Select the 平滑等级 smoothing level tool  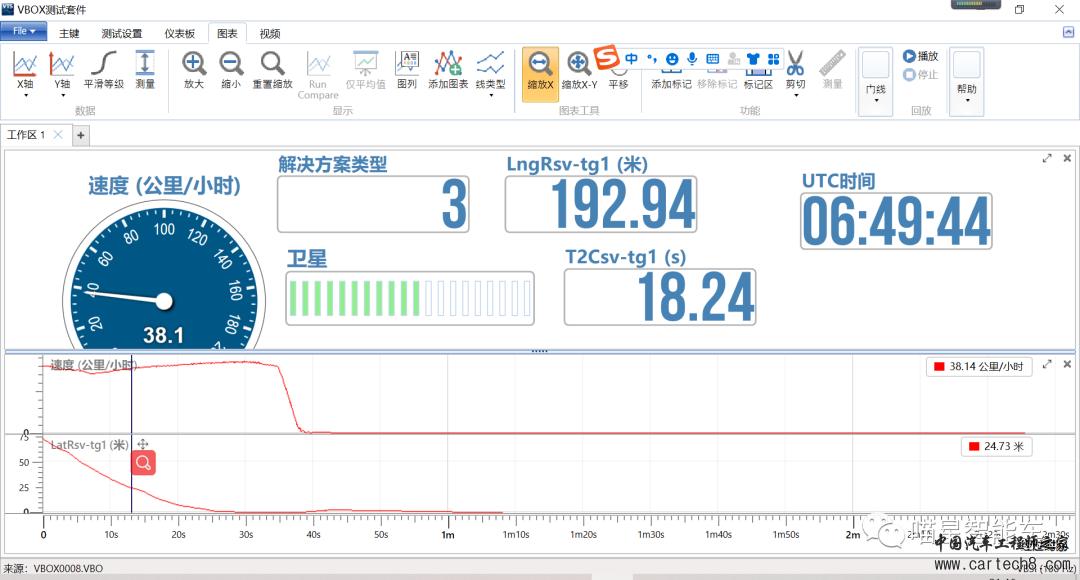(x=104, y=70)
